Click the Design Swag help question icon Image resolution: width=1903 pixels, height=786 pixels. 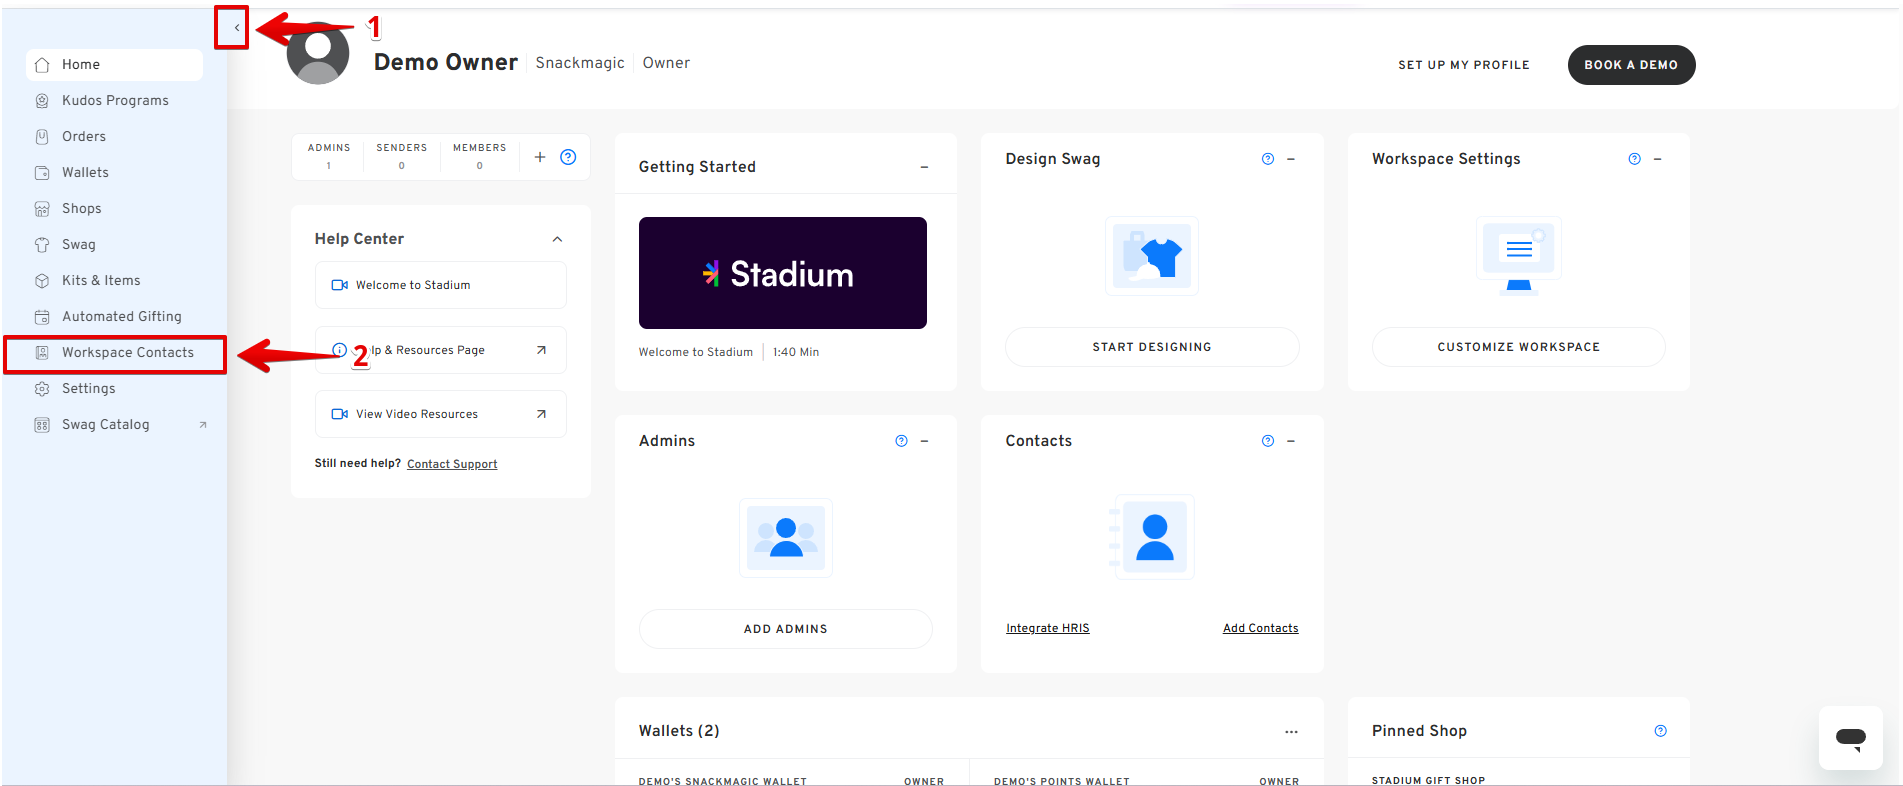[1267, 159]
